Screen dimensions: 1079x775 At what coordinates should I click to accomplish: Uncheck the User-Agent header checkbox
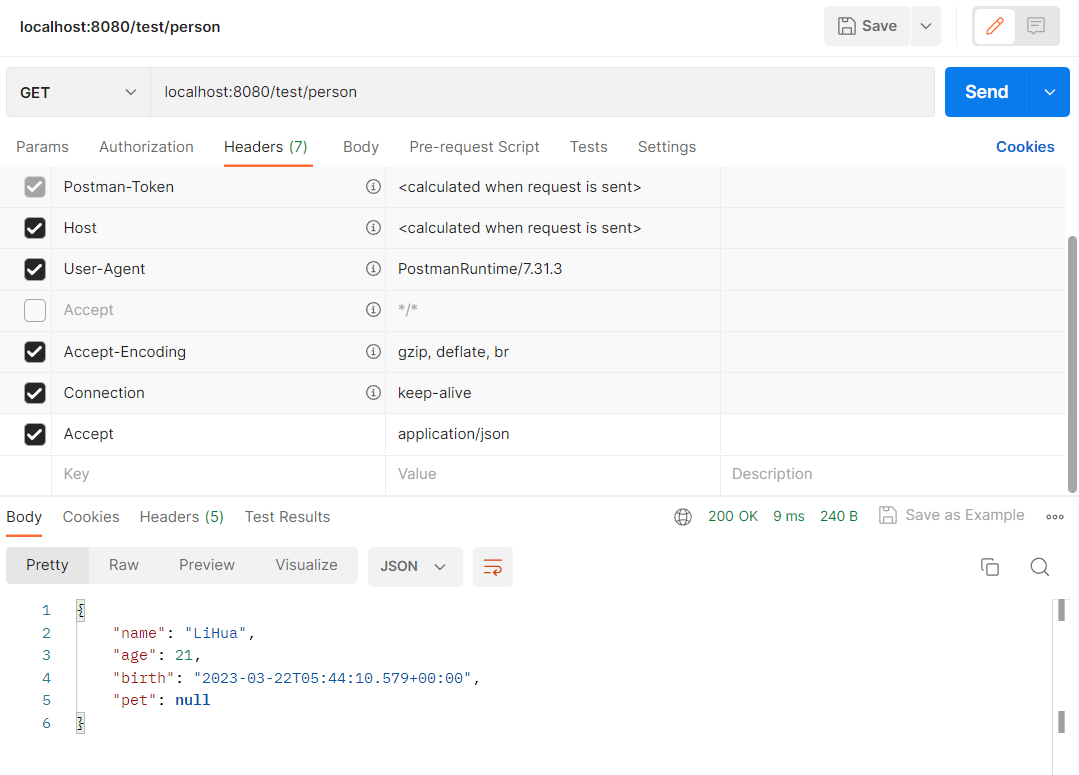point(35,269)
